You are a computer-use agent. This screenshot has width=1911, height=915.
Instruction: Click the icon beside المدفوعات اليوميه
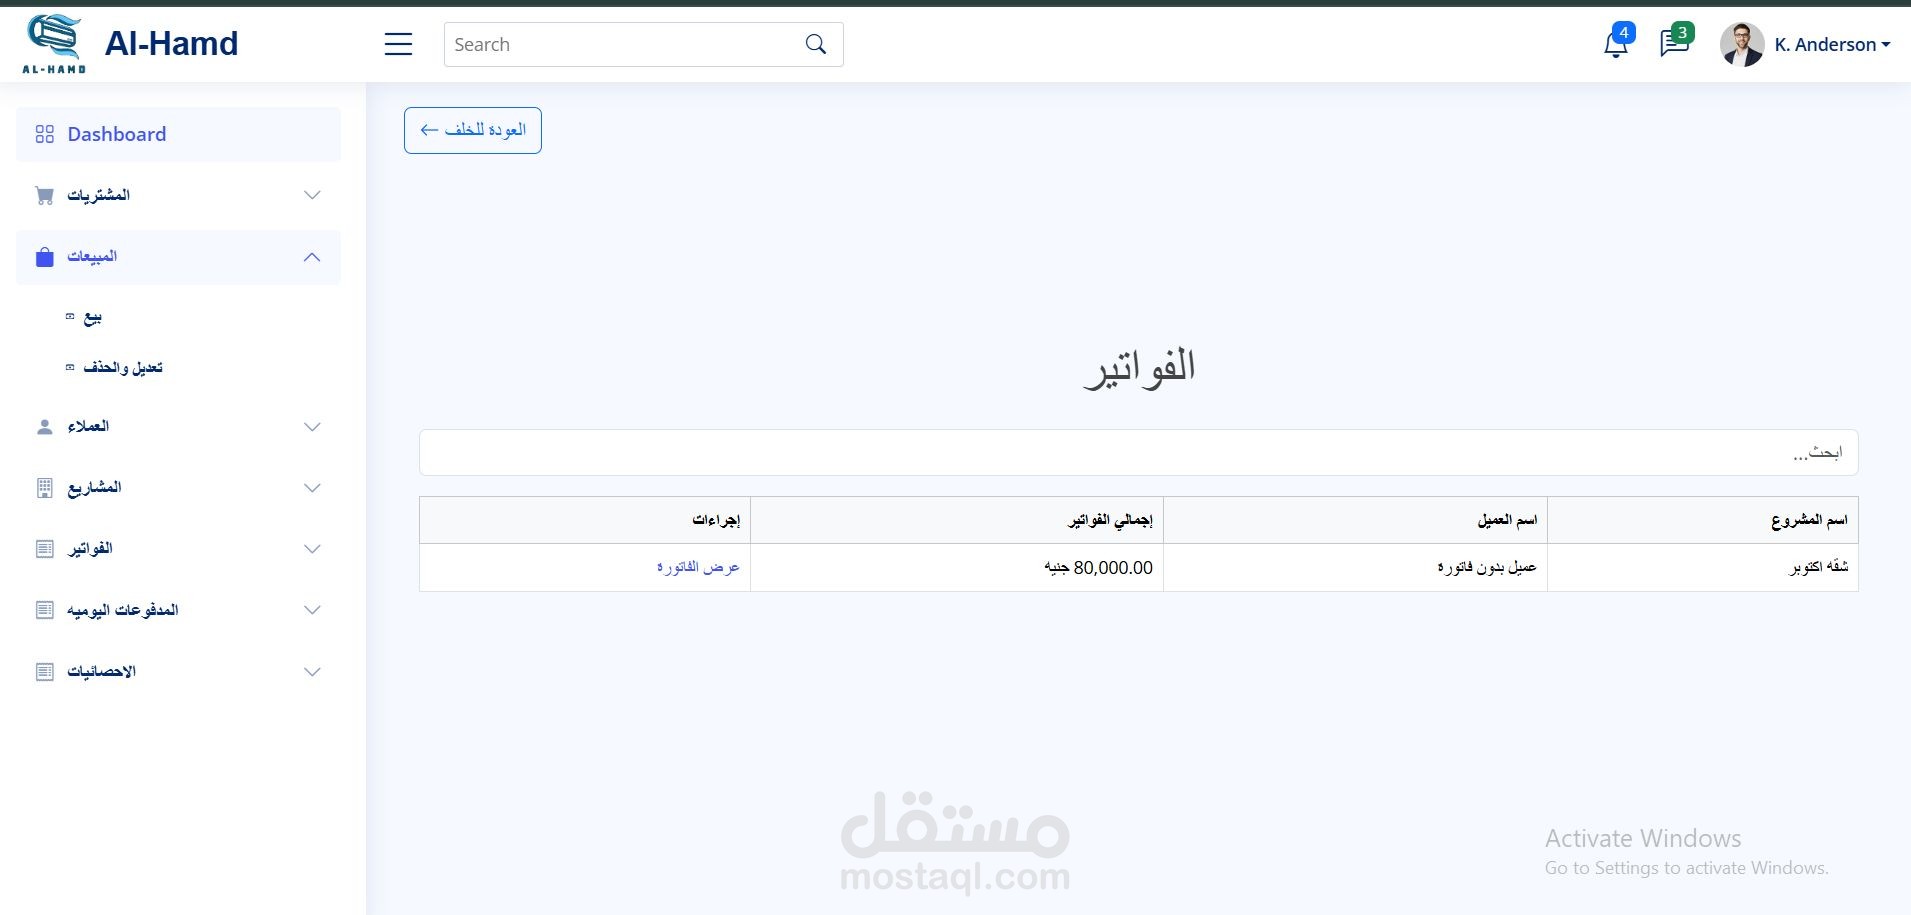44,610
